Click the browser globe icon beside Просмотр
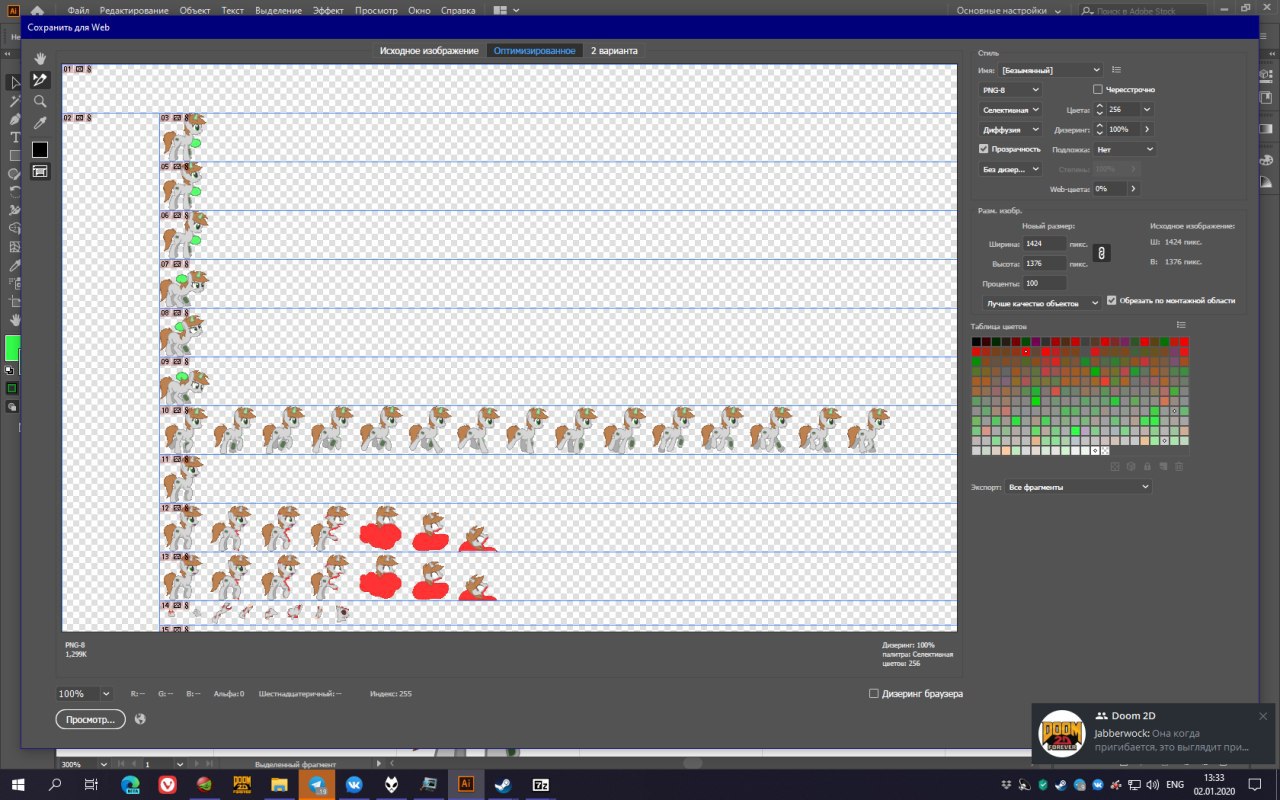The image size is (1280, 800). [x=140, y=719]
